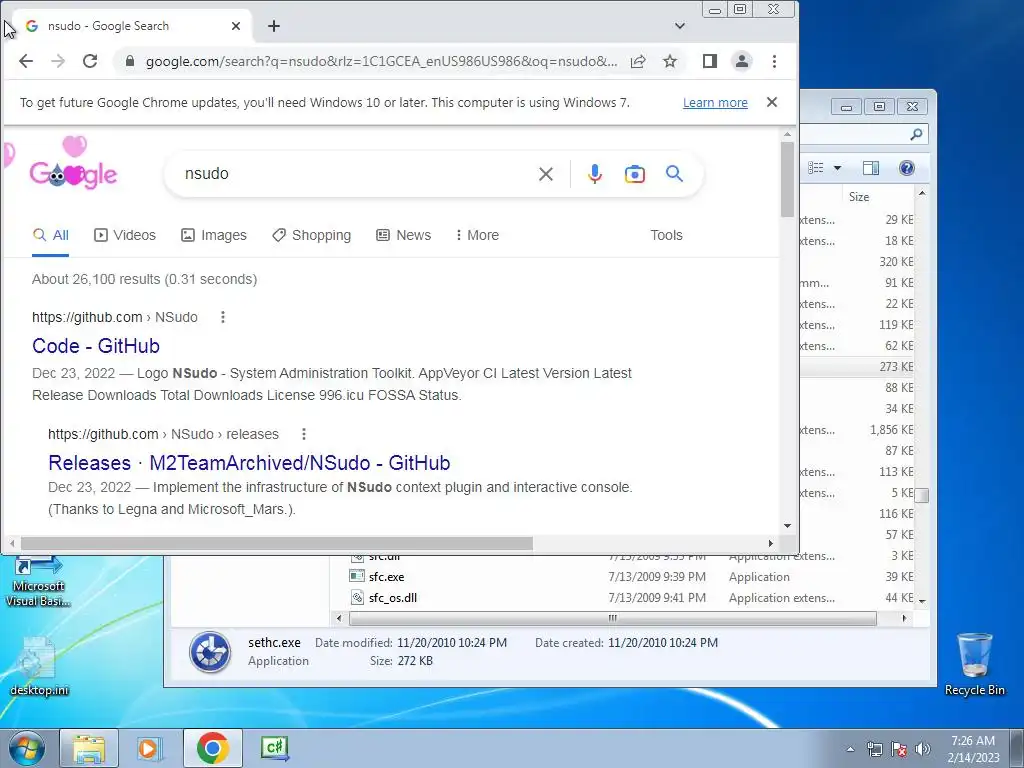1024x768 pixels.
Task: Open Windows Explorer from the taskbar
Action: [89, 748]
